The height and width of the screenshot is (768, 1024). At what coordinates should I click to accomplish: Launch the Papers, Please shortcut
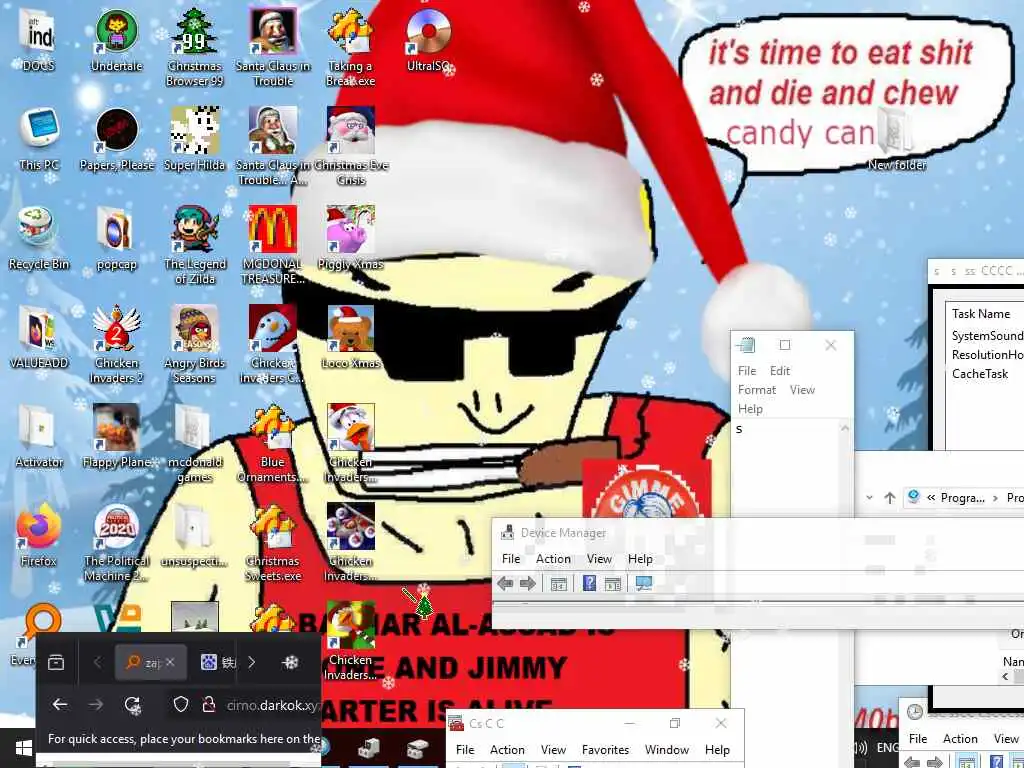tap(116, 140)
